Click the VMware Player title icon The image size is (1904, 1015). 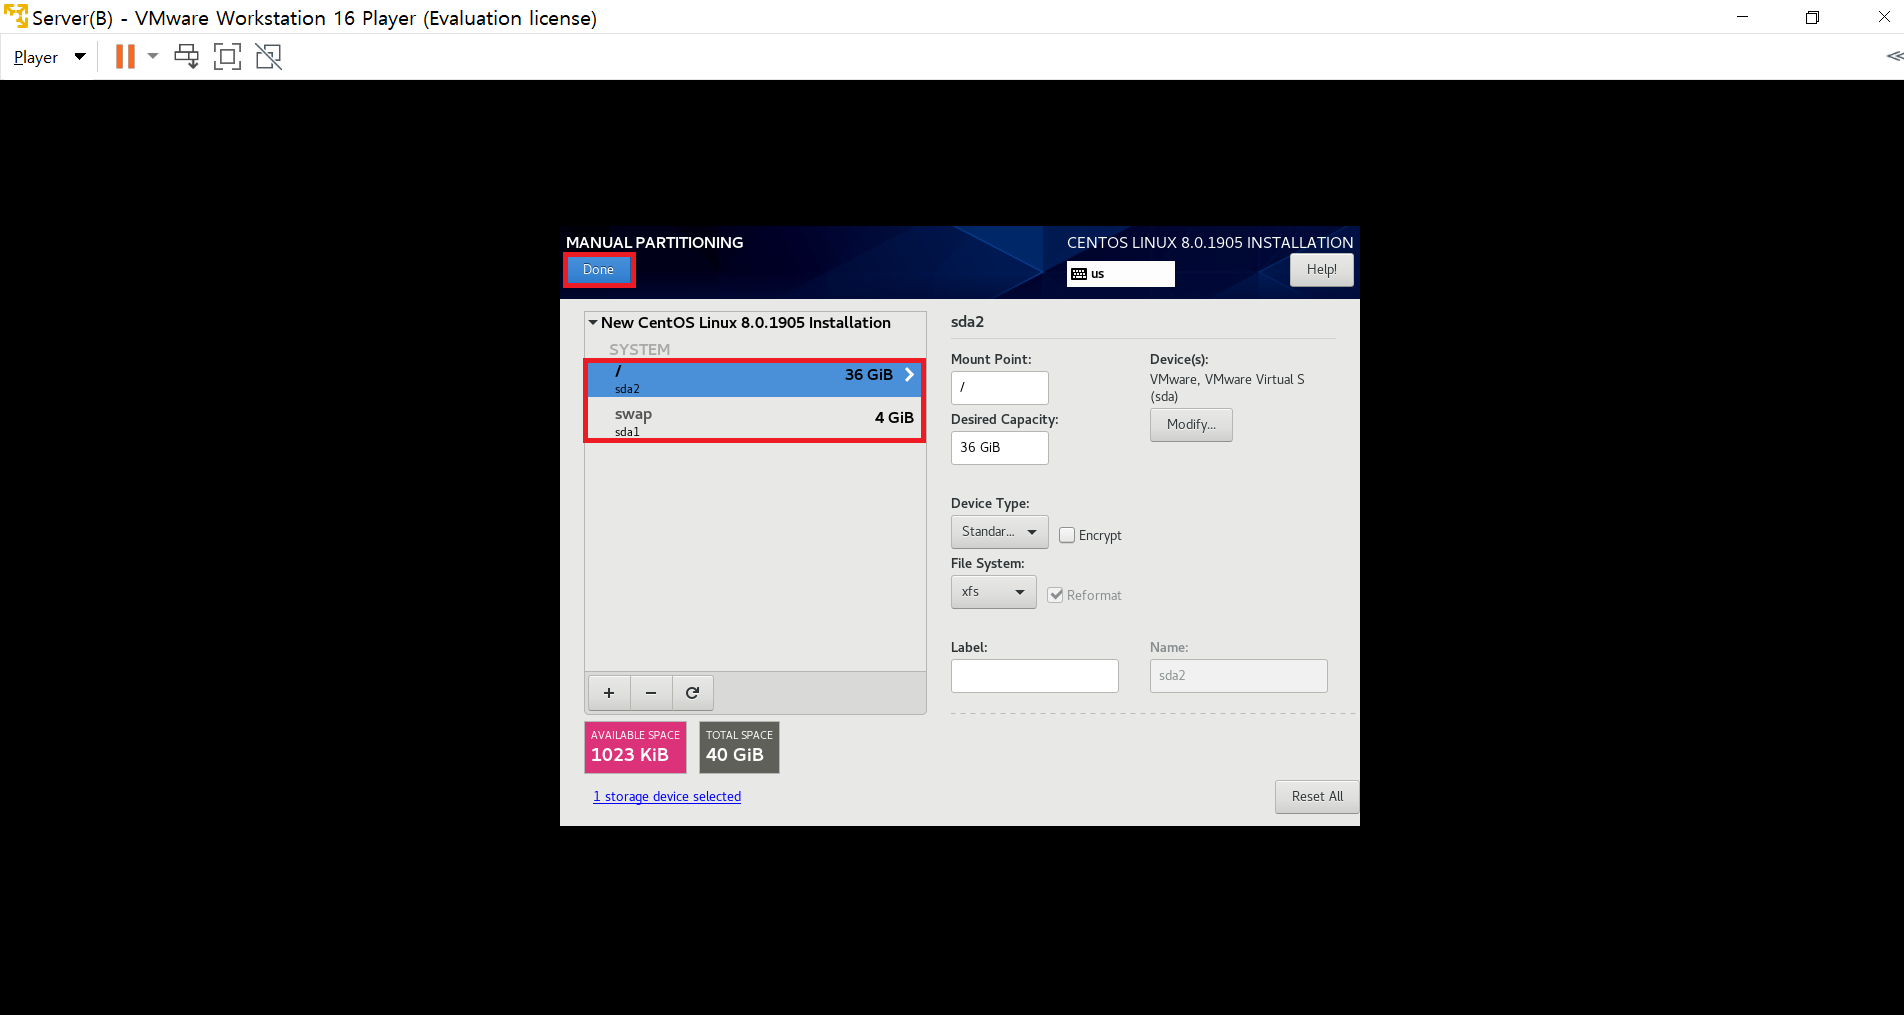[x=16, y=17]
